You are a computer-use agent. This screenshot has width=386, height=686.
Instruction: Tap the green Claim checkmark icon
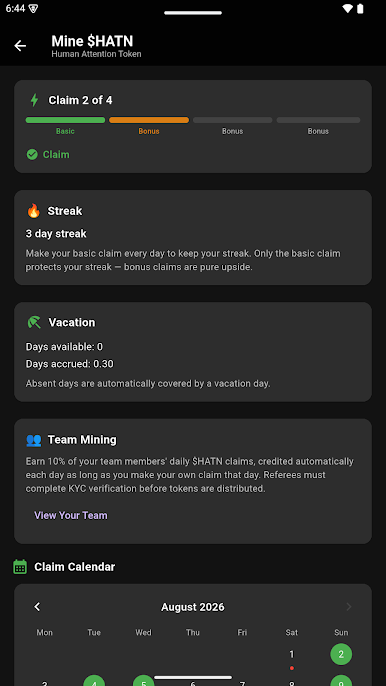(32, 154)
